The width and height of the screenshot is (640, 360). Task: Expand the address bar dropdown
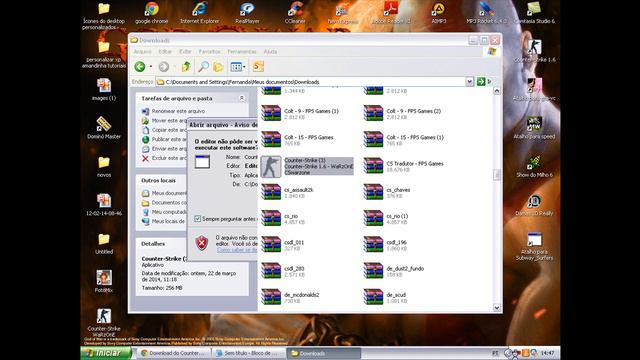point(469,82)
